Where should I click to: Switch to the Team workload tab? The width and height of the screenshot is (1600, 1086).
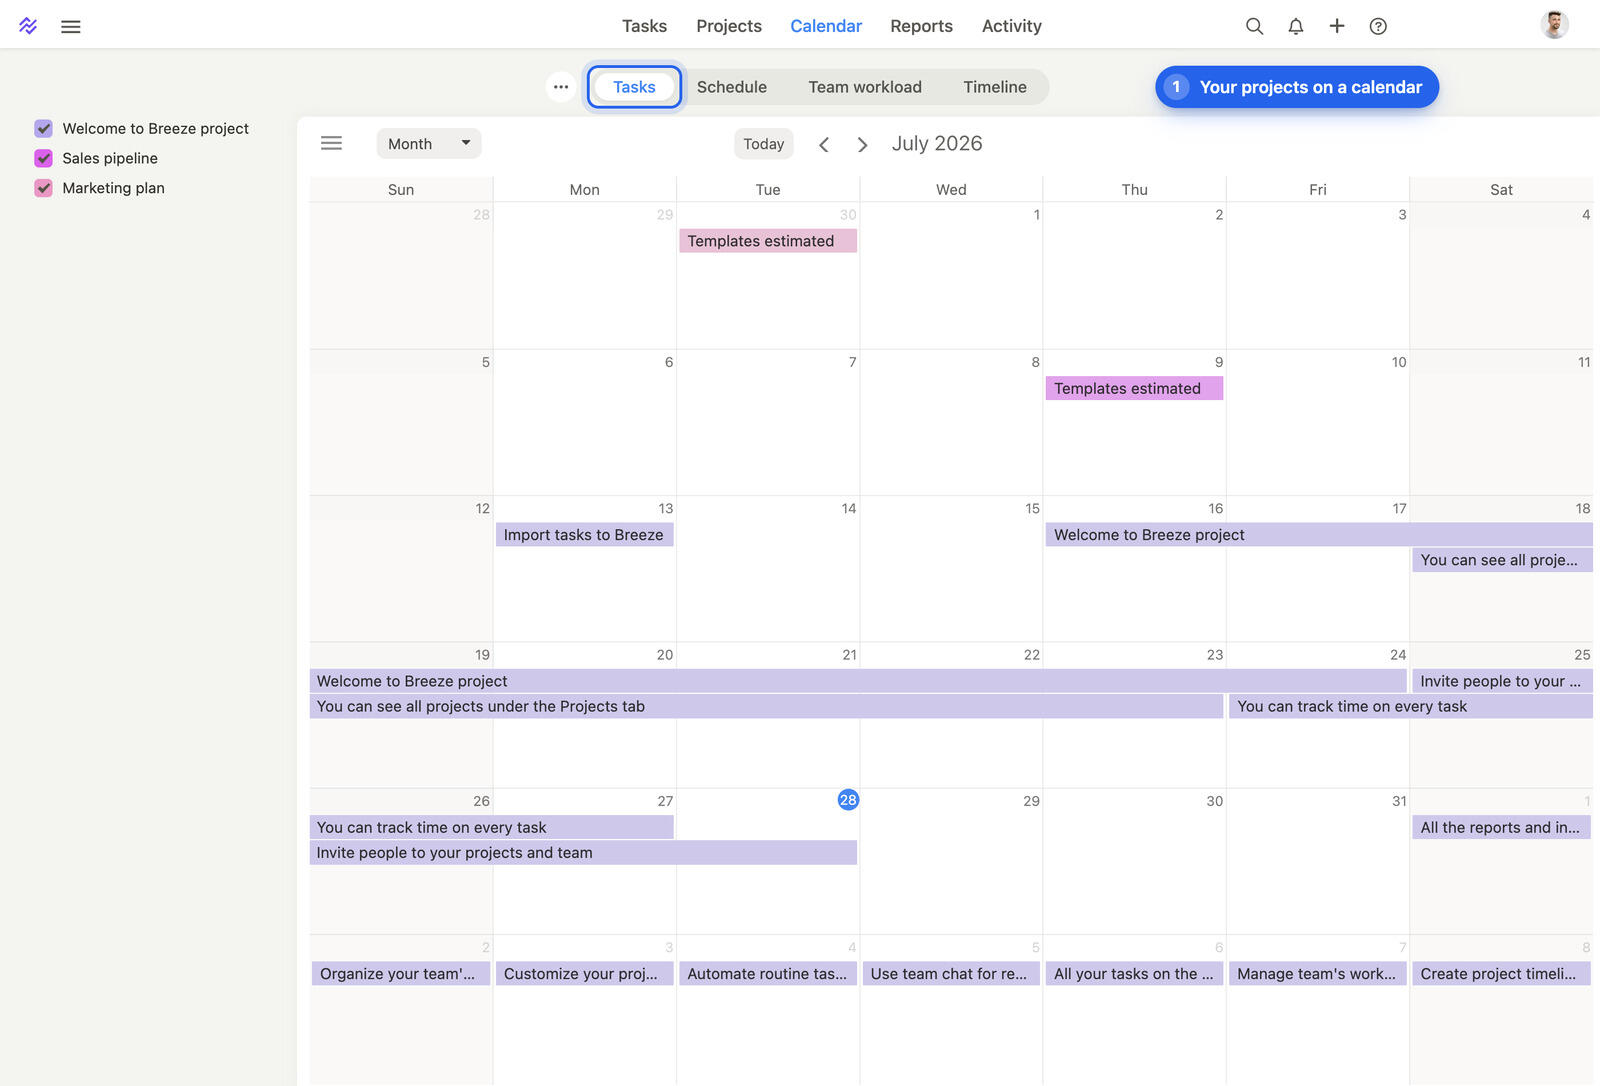point(865,87)
